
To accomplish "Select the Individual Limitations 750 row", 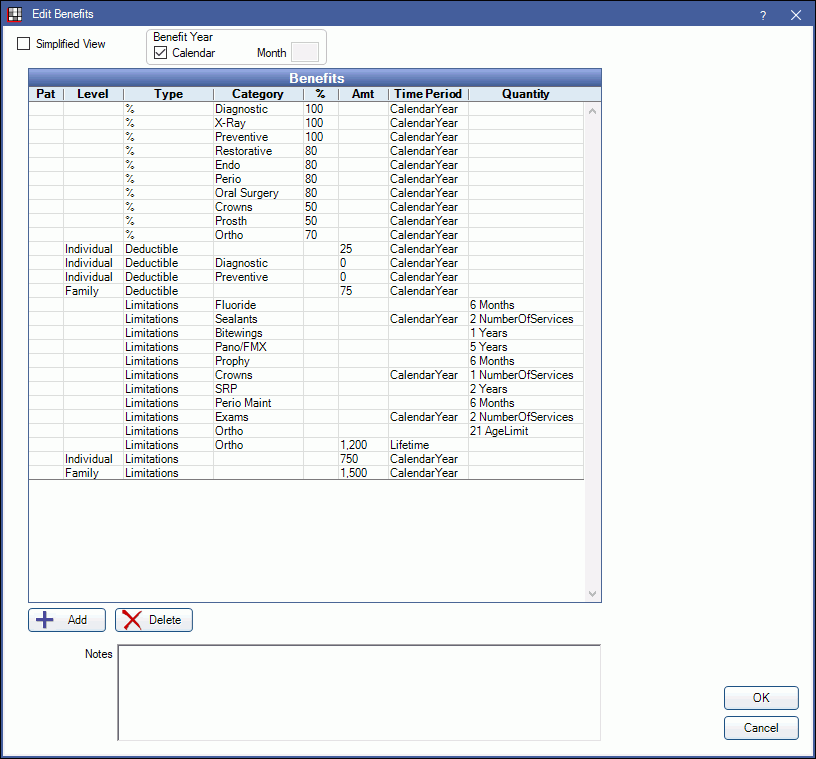I will point(306,460).
